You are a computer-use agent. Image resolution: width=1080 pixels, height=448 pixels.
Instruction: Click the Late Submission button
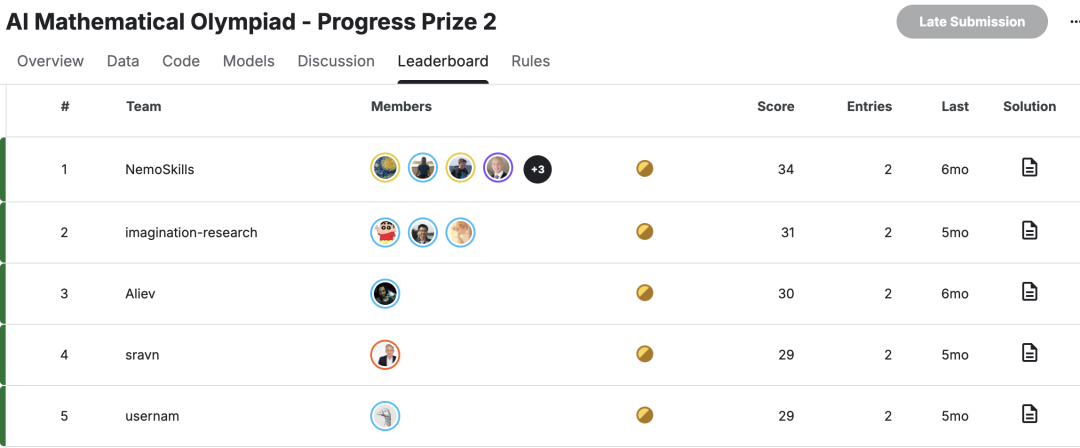point(971,22)
